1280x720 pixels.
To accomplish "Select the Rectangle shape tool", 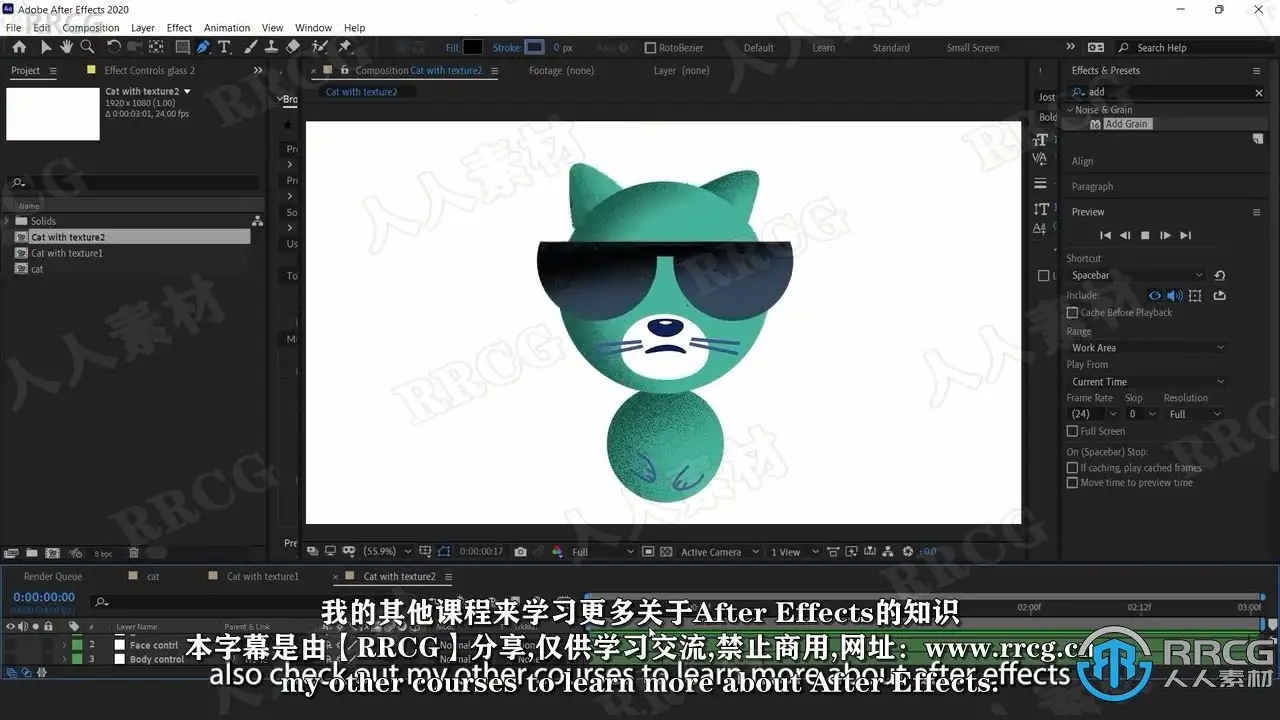I will (182, 47).
